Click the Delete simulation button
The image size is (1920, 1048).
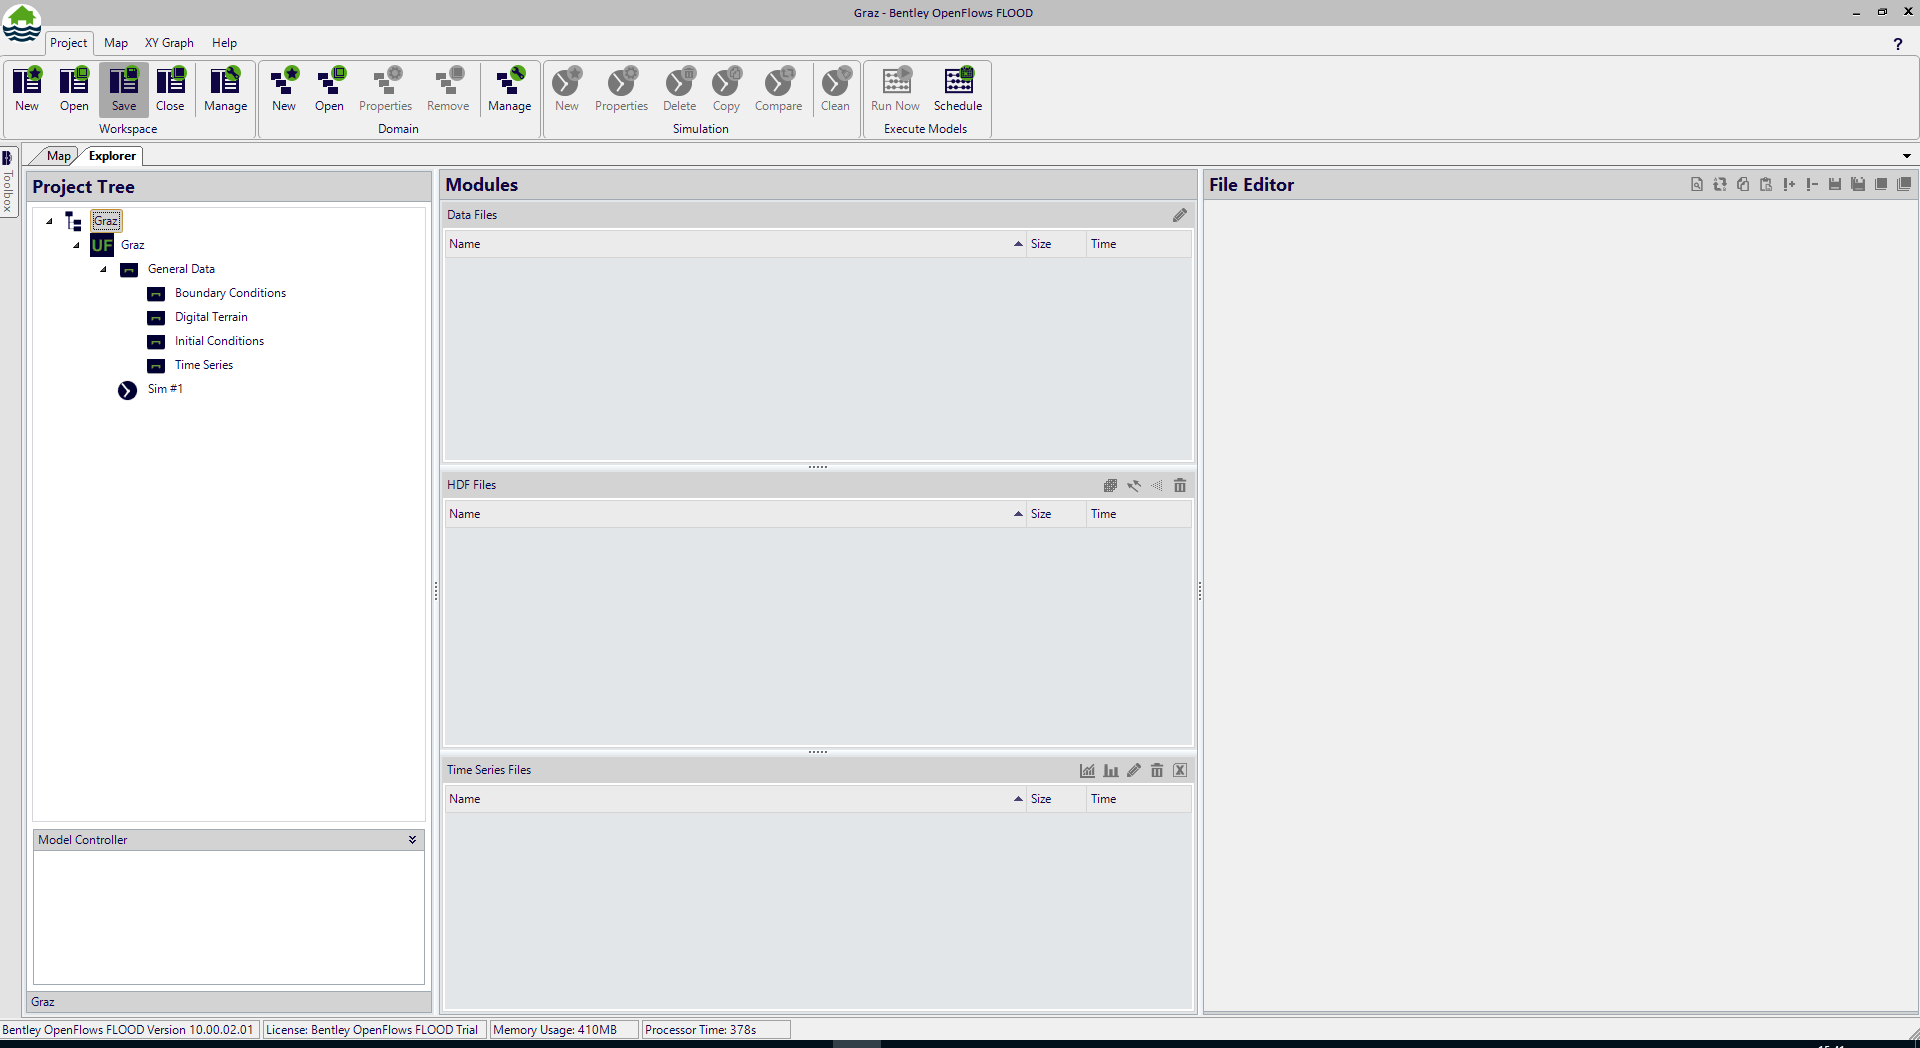coord(680,89)
